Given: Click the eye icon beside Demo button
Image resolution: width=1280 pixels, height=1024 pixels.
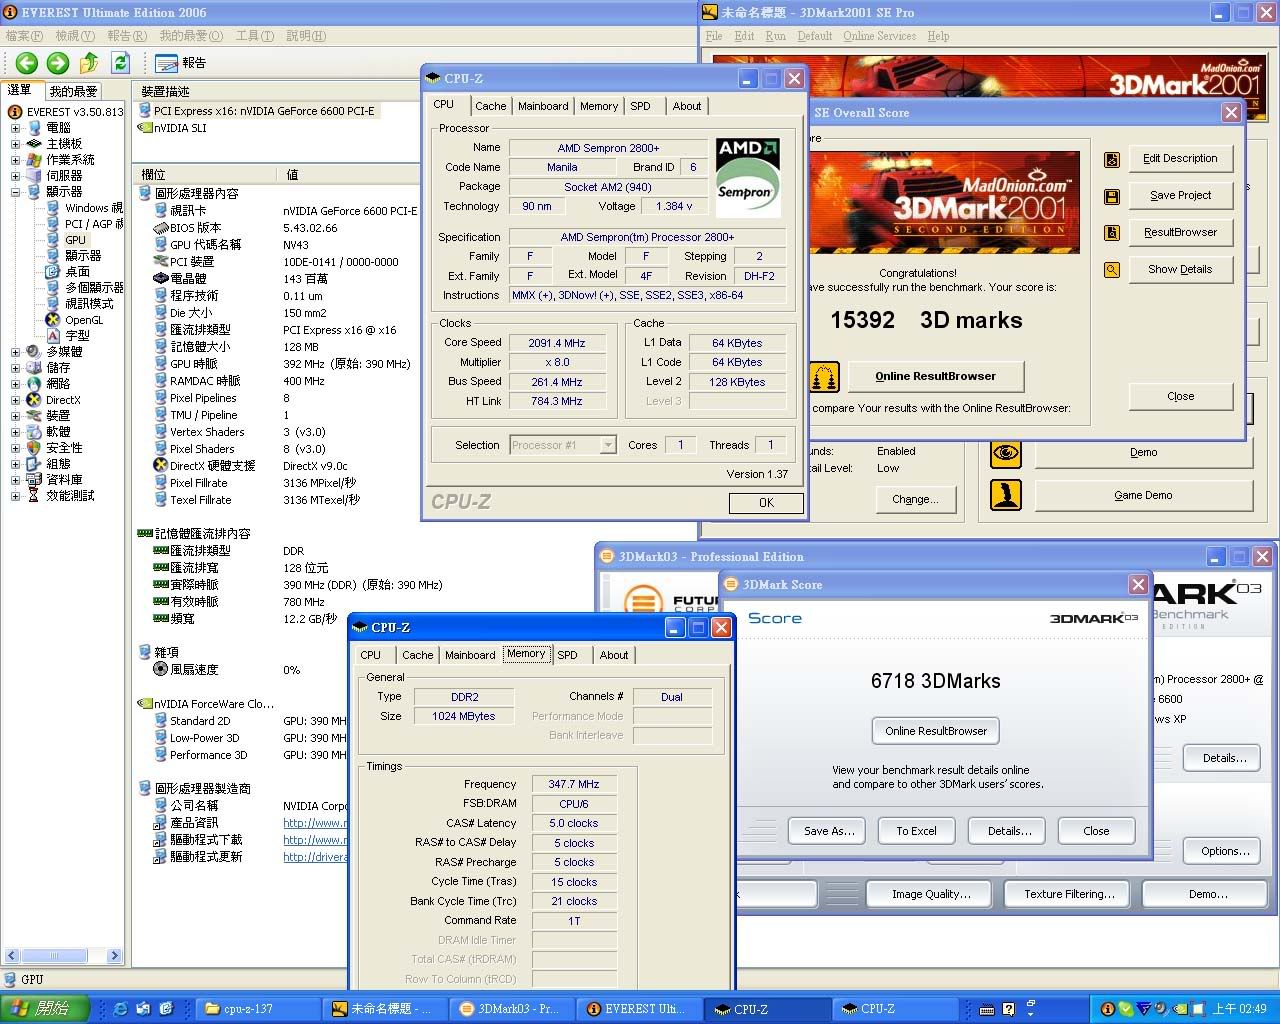Looking at the screenshot, I should coord(1006,453).
